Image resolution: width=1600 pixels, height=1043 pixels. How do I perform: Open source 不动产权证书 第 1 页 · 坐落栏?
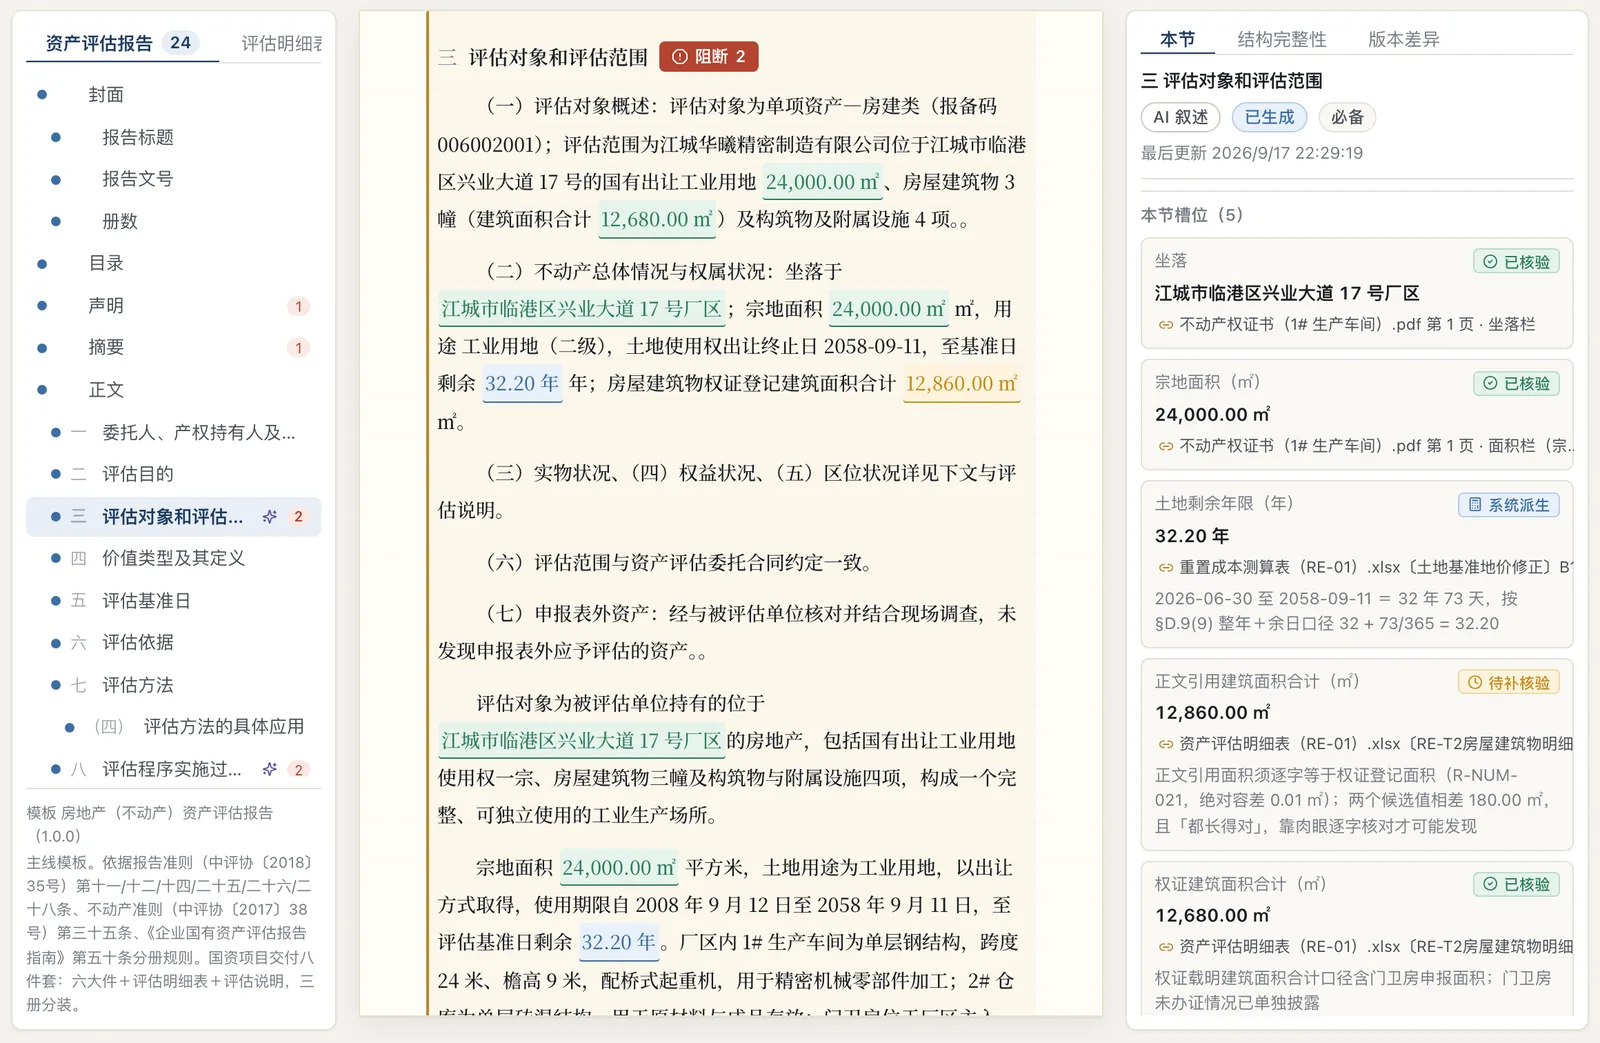coord(1356,325)
